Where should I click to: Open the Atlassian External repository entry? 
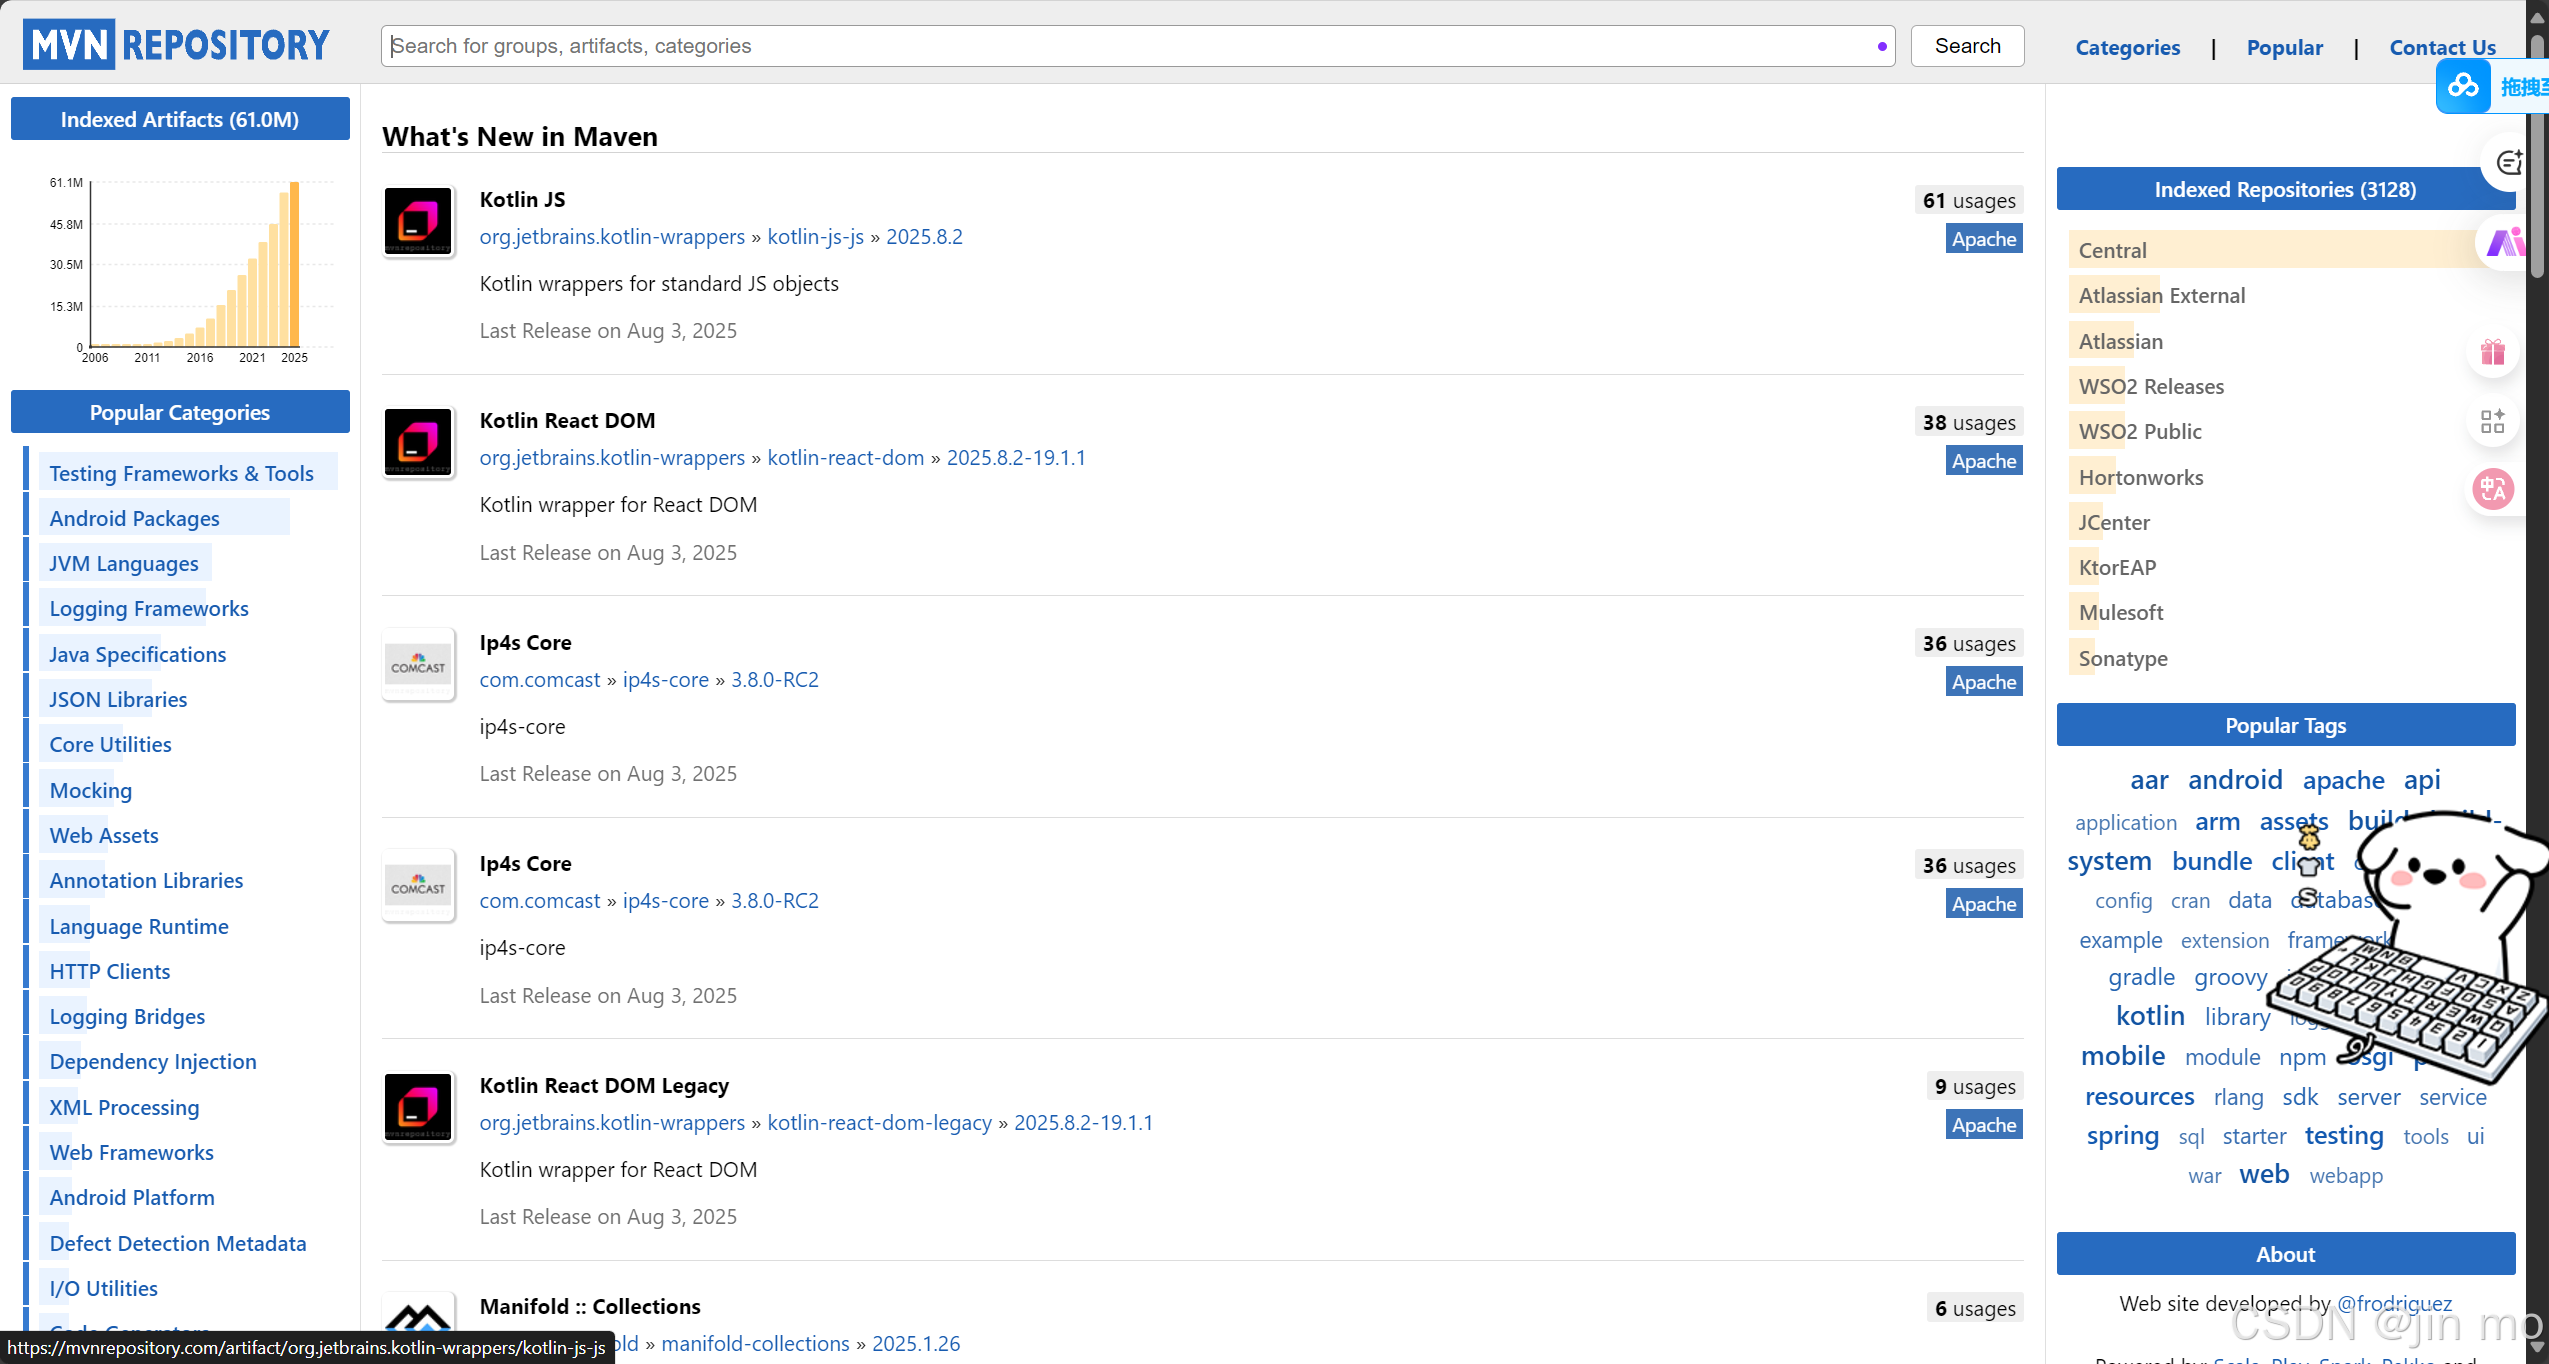(2161, 295)
